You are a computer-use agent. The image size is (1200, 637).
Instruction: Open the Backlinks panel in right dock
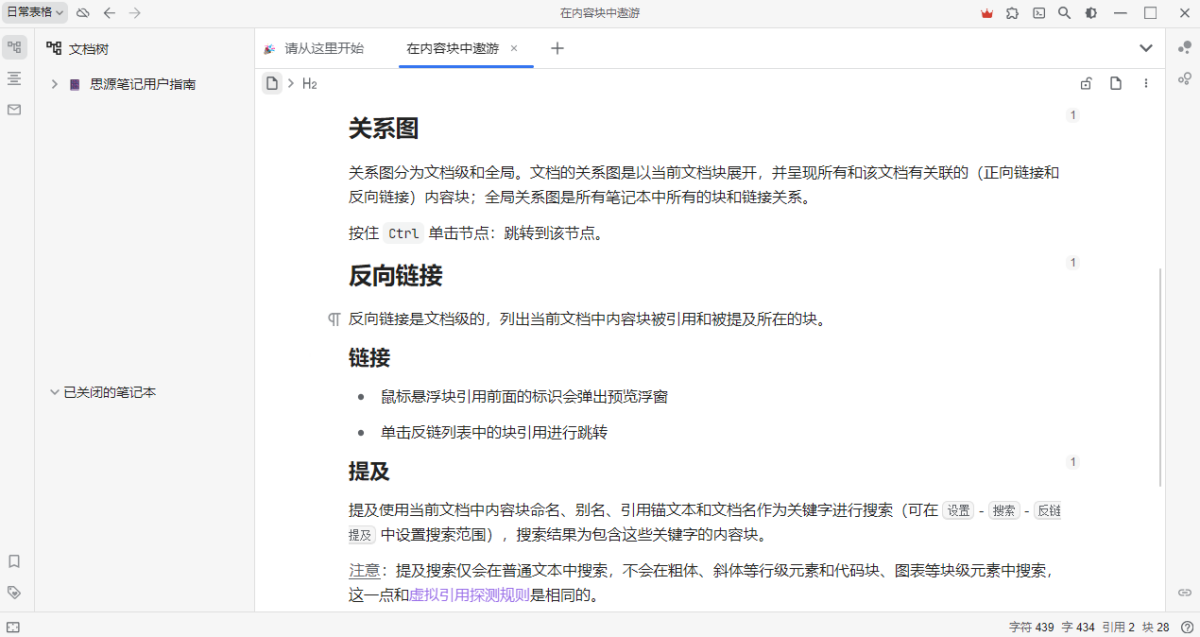pos(1185,592)
